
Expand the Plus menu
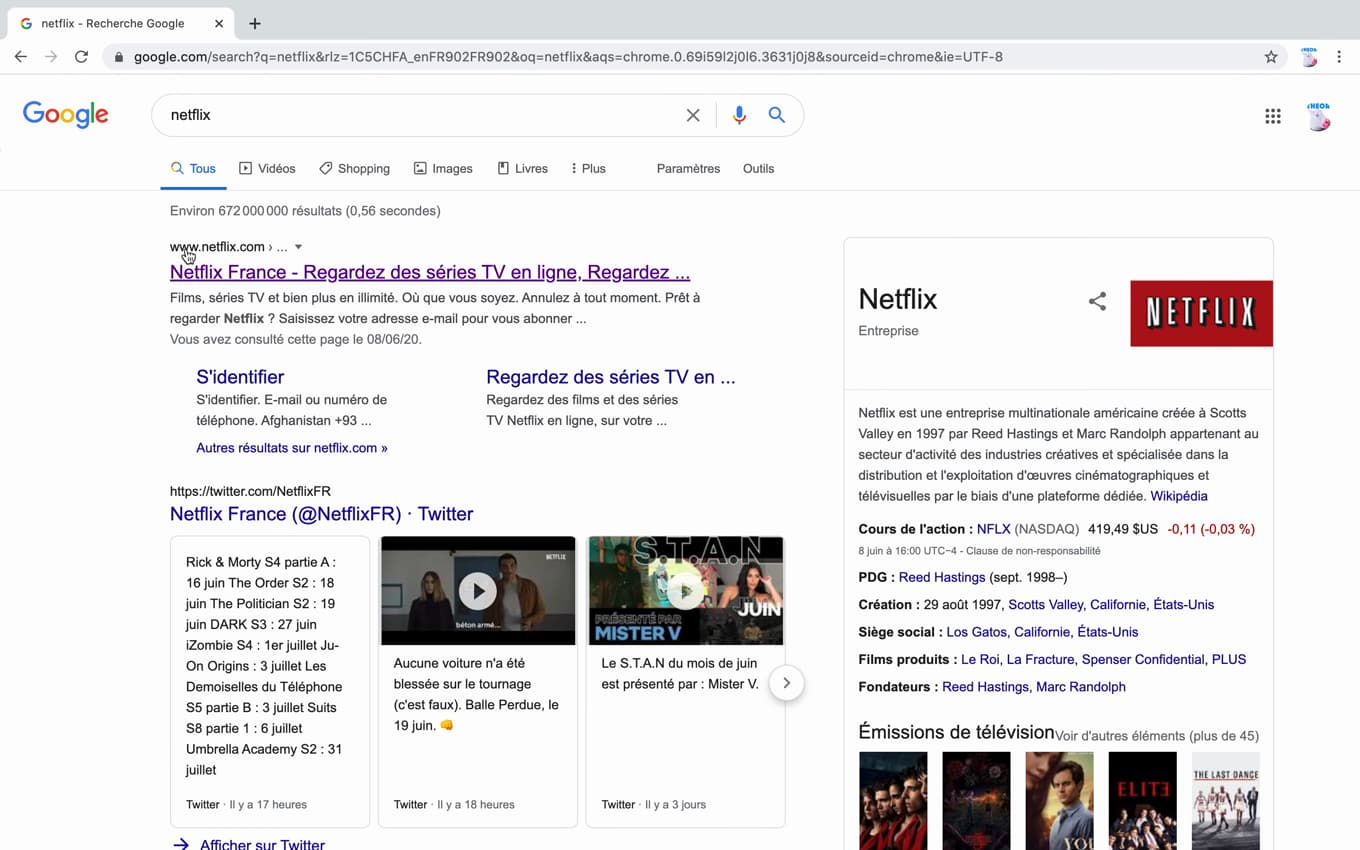[588, 169]
